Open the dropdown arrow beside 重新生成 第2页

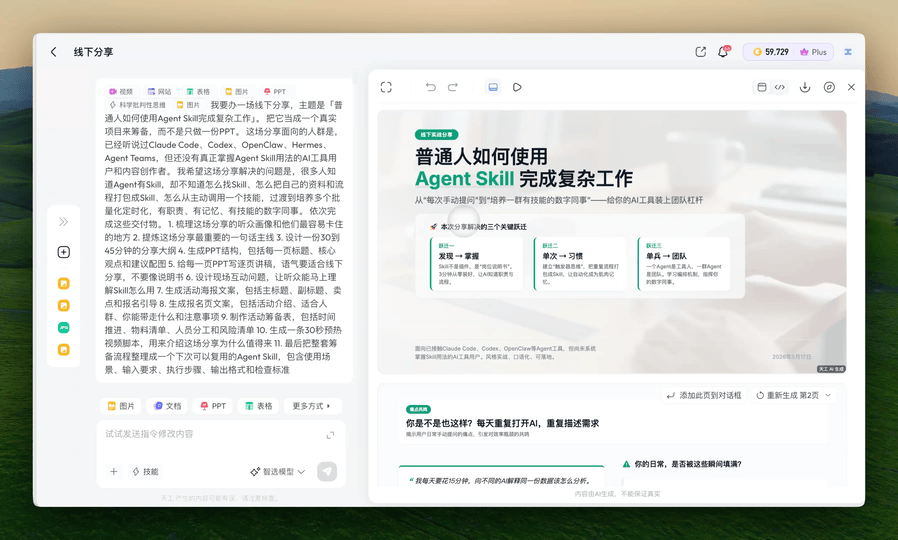pos(828,395)
